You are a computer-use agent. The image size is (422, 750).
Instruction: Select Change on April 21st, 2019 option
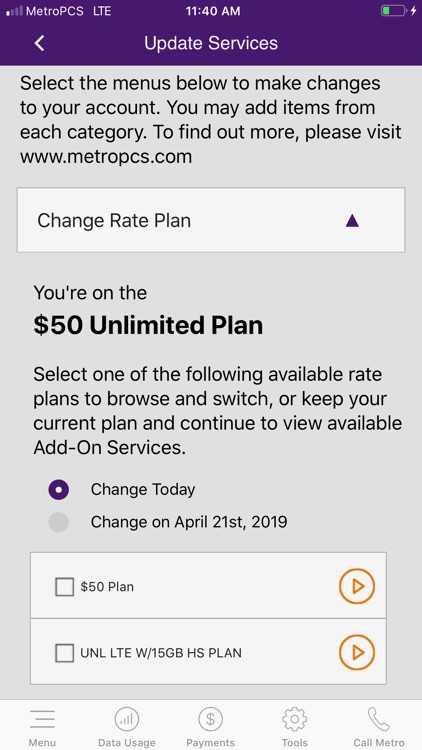(x=58, y=522)
